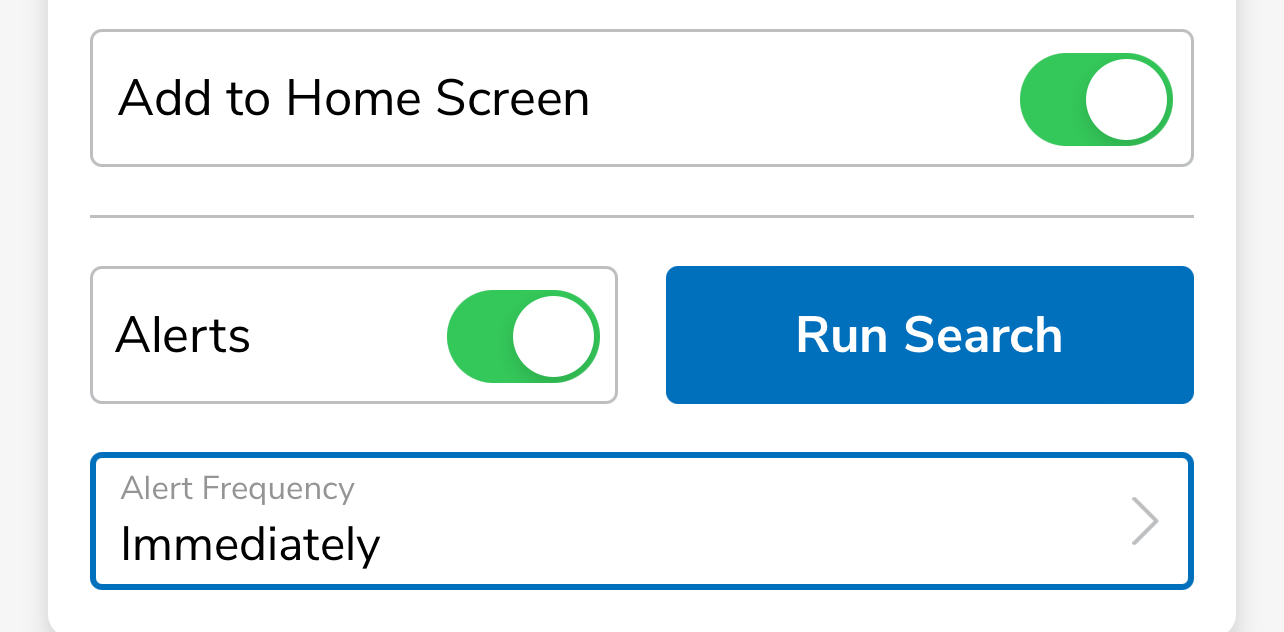Click the Alerts label text
The width and height of the screenshot is (1284, 632).
tap(183, 335)
